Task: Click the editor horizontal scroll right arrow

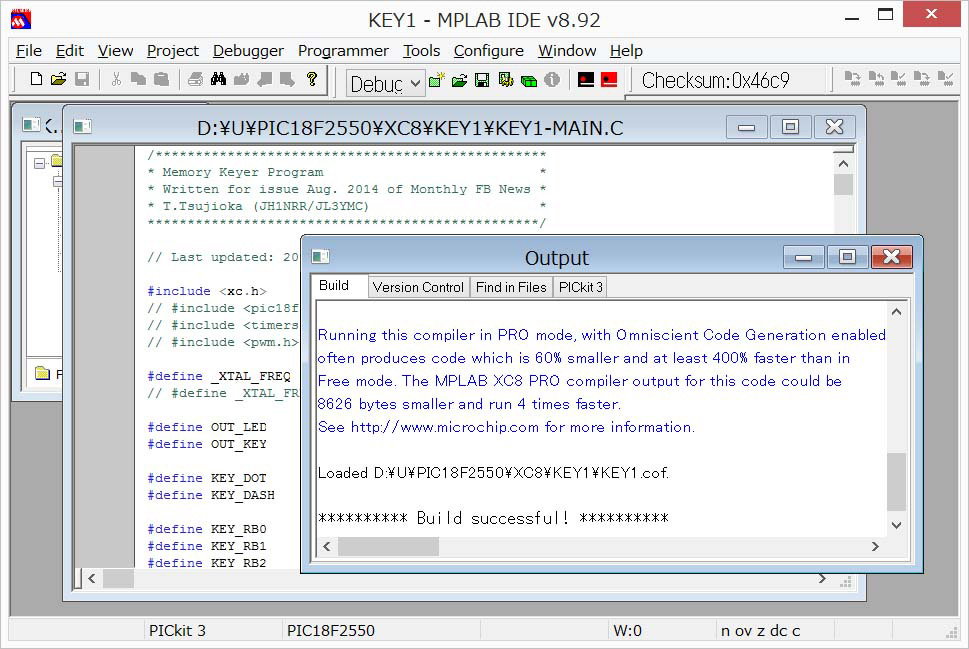Action: pos(822,579)
